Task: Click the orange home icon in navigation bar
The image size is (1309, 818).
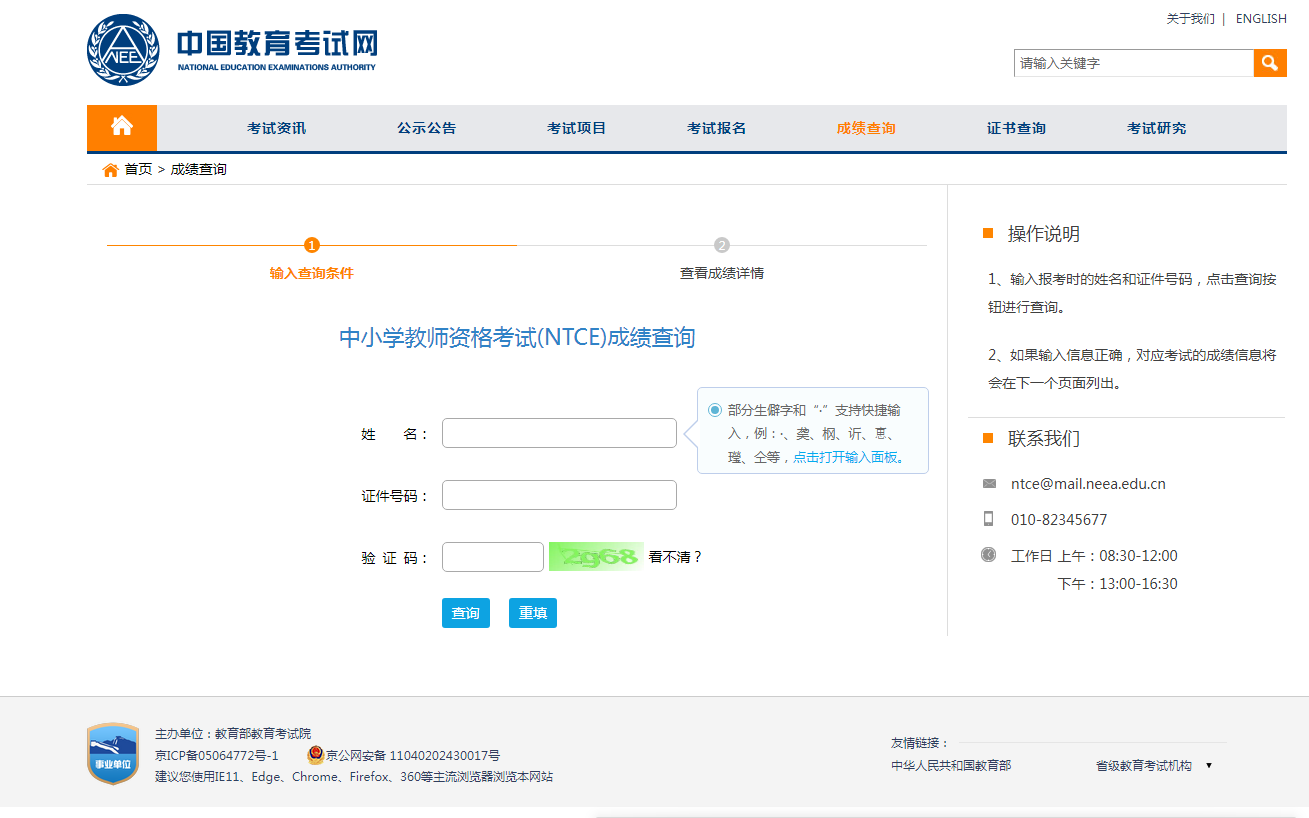Action: (x=122, y=127)
